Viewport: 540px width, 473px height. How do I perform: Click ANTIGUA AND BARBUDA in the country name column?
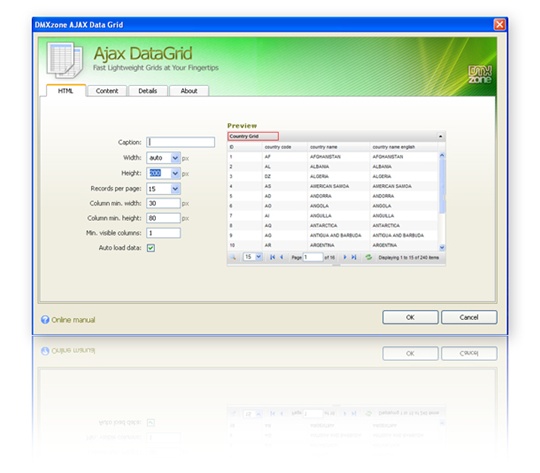click(335, 235)
